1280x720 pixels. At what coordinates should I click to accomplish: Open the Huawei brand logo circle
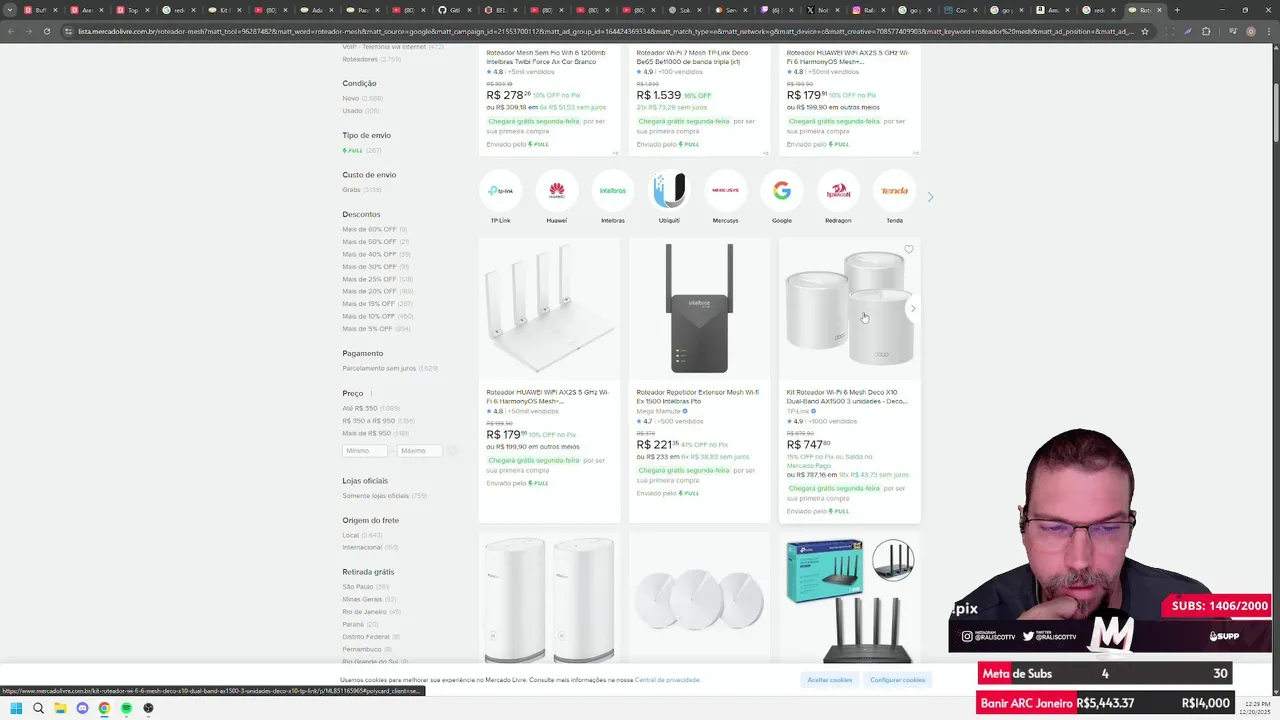tap(557, 190)
